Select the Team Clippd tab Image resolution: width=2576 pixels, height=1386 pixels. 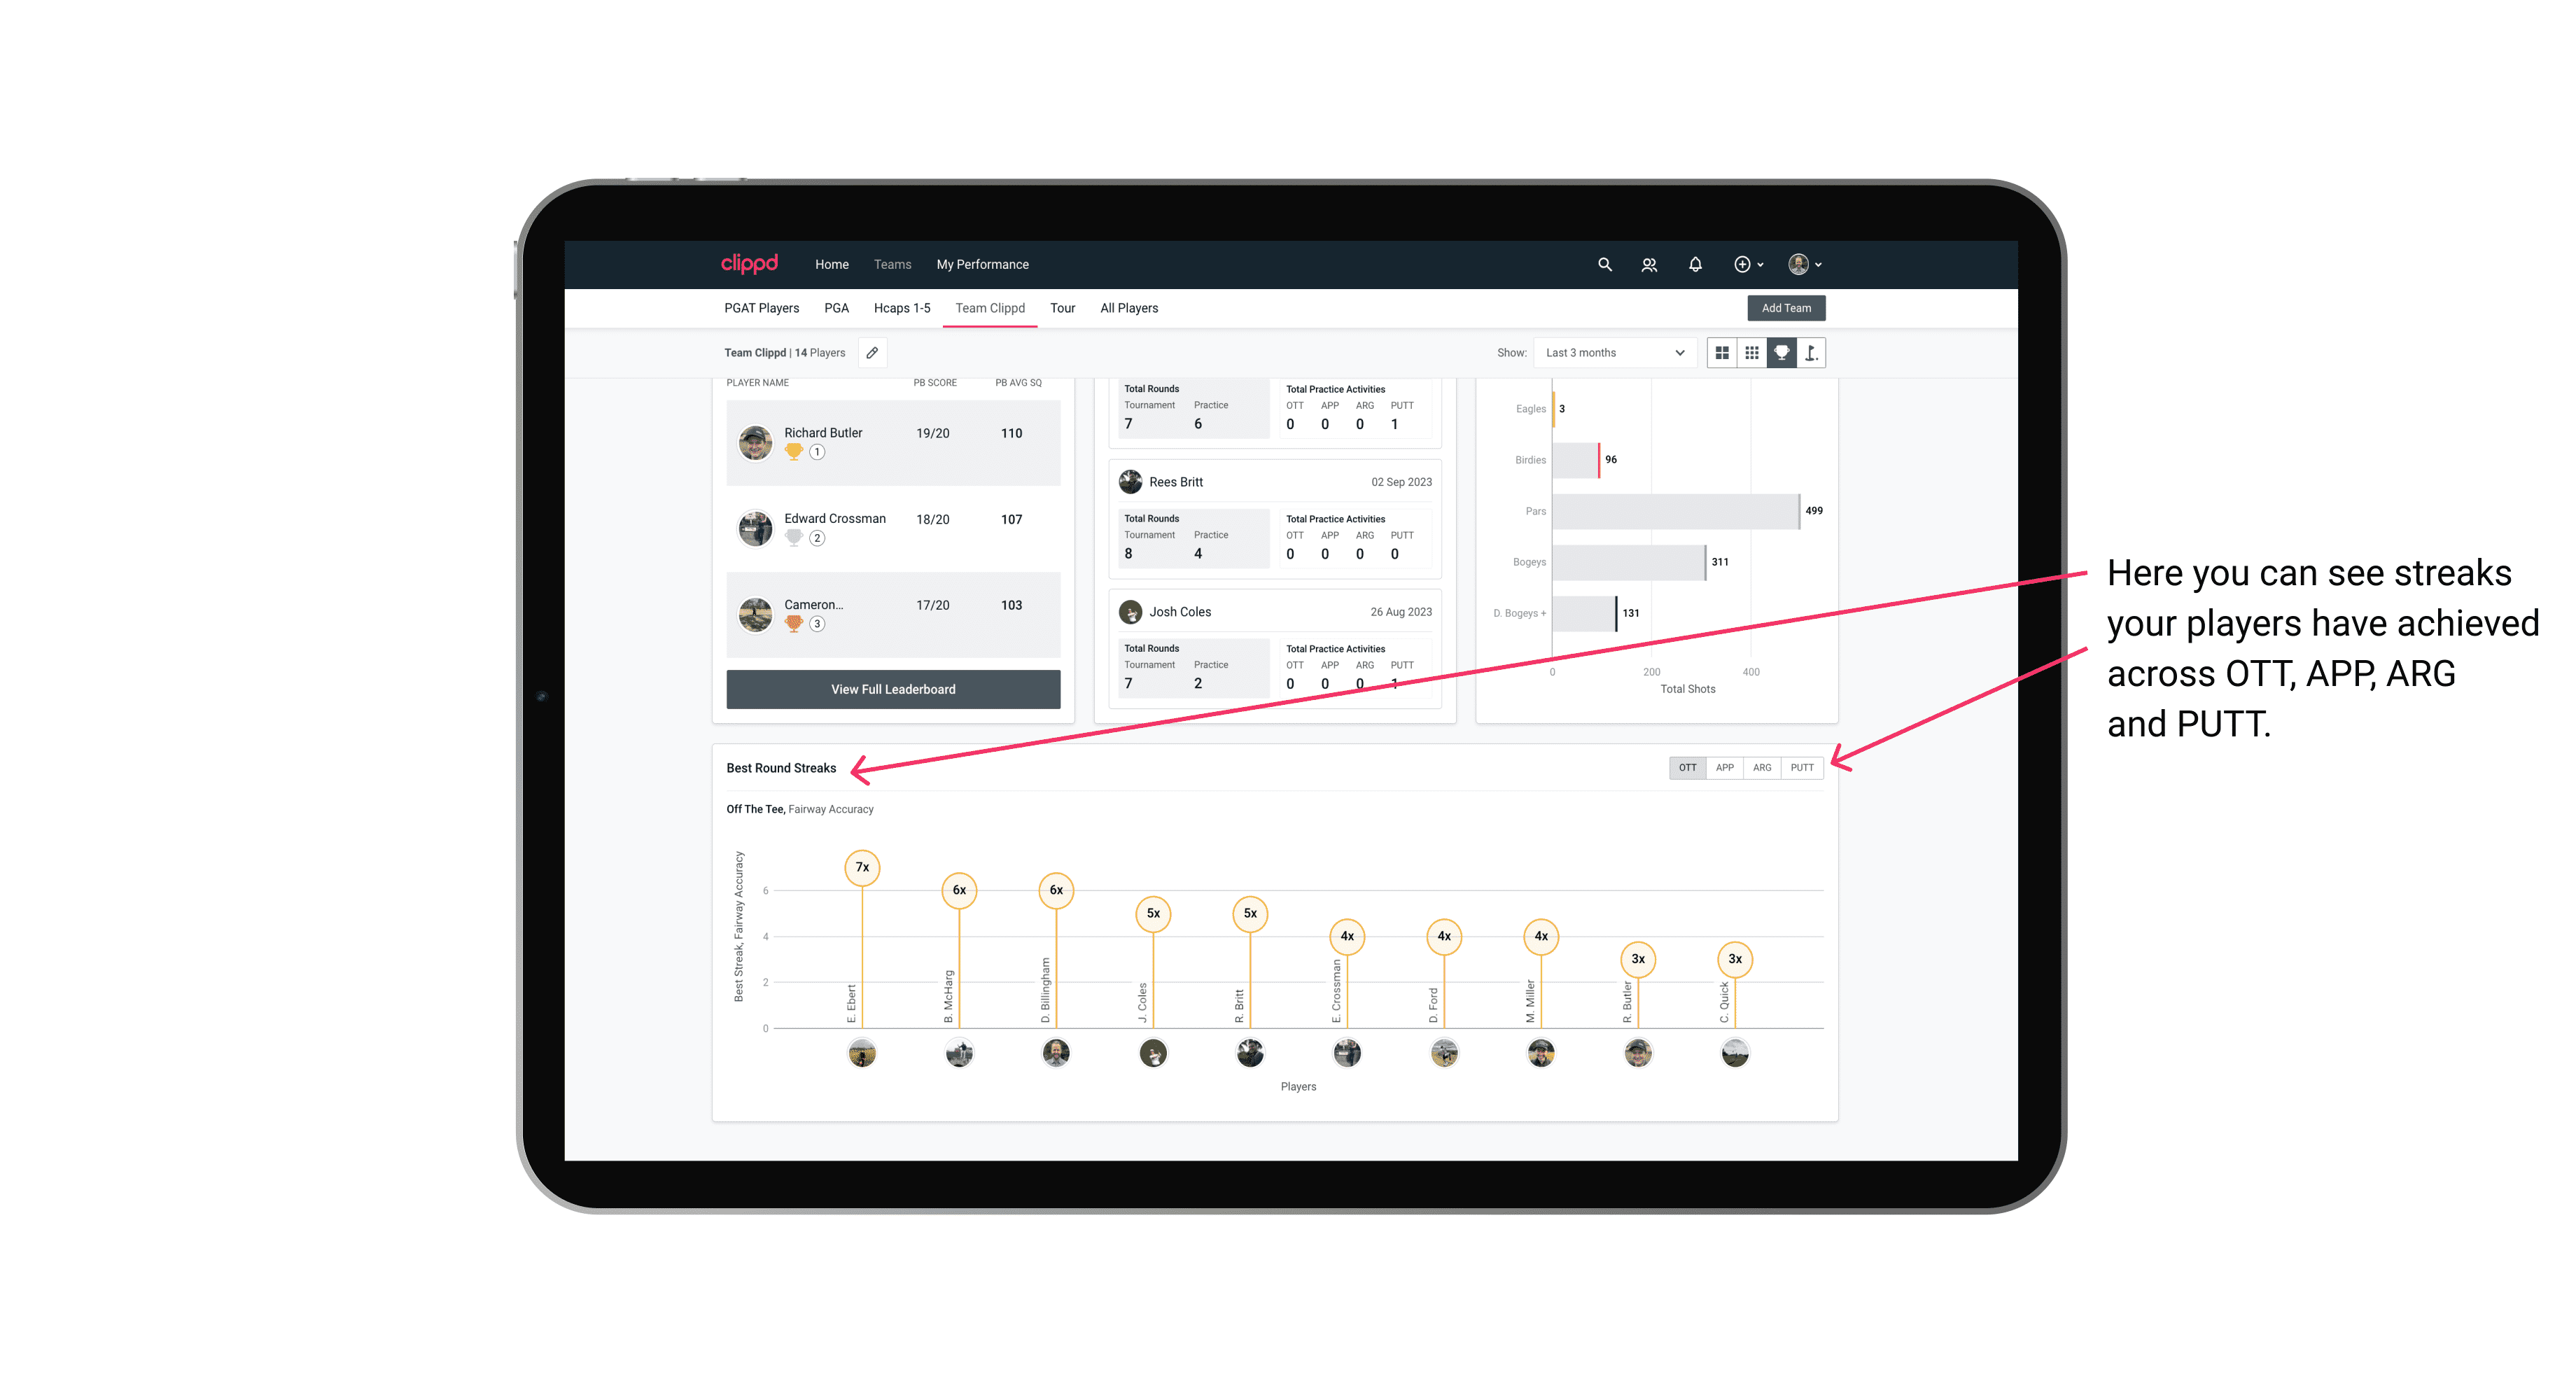click(991, 309)
